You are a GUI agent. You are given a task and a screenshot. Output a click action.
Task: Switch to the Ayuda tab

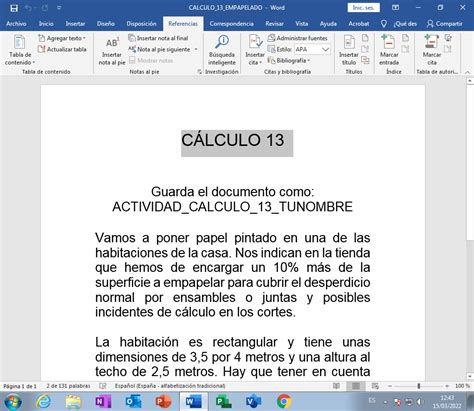click(328, 24)
